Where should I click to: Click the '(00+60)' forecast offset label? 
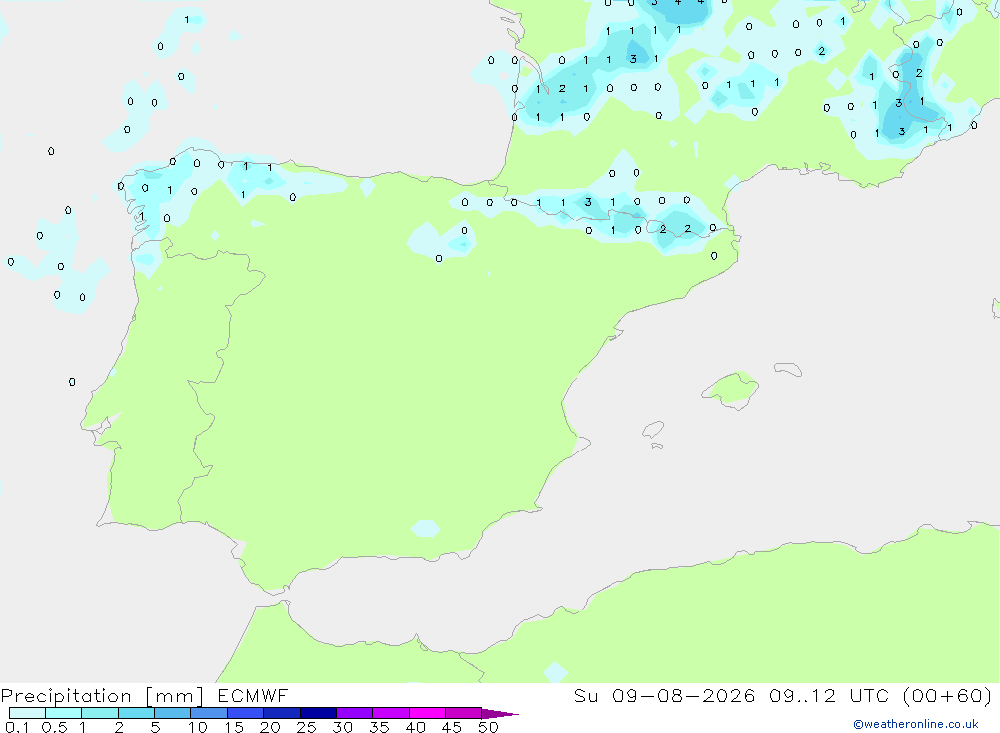point(948,695)
